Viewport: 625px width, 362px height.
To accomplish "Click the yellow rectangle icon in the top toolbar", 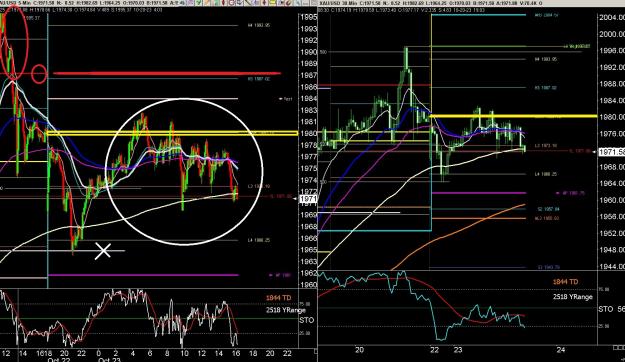I will (272, 2).
